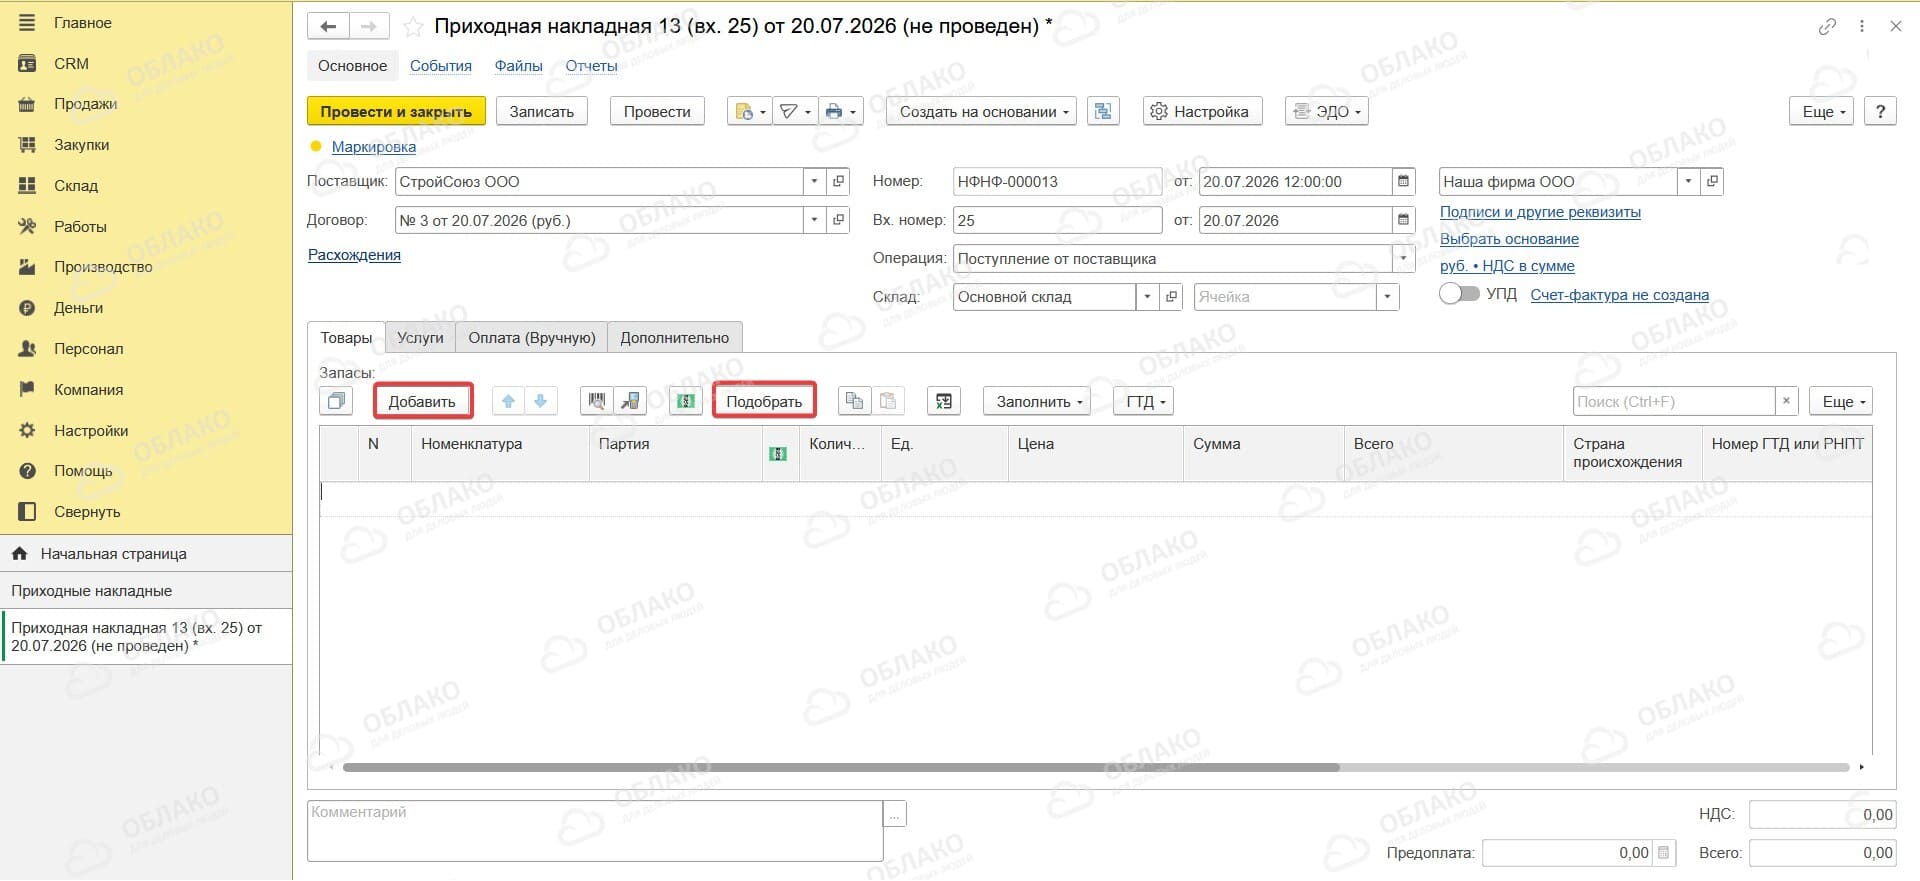Open the Главное section icon
The height and width of the screenshot is (881, 1920).
[x=27, y=22]
